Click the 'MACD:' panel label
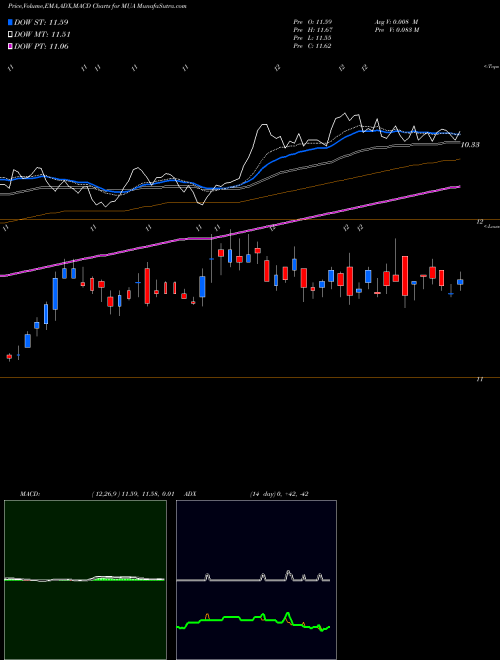 pos(30,494)
